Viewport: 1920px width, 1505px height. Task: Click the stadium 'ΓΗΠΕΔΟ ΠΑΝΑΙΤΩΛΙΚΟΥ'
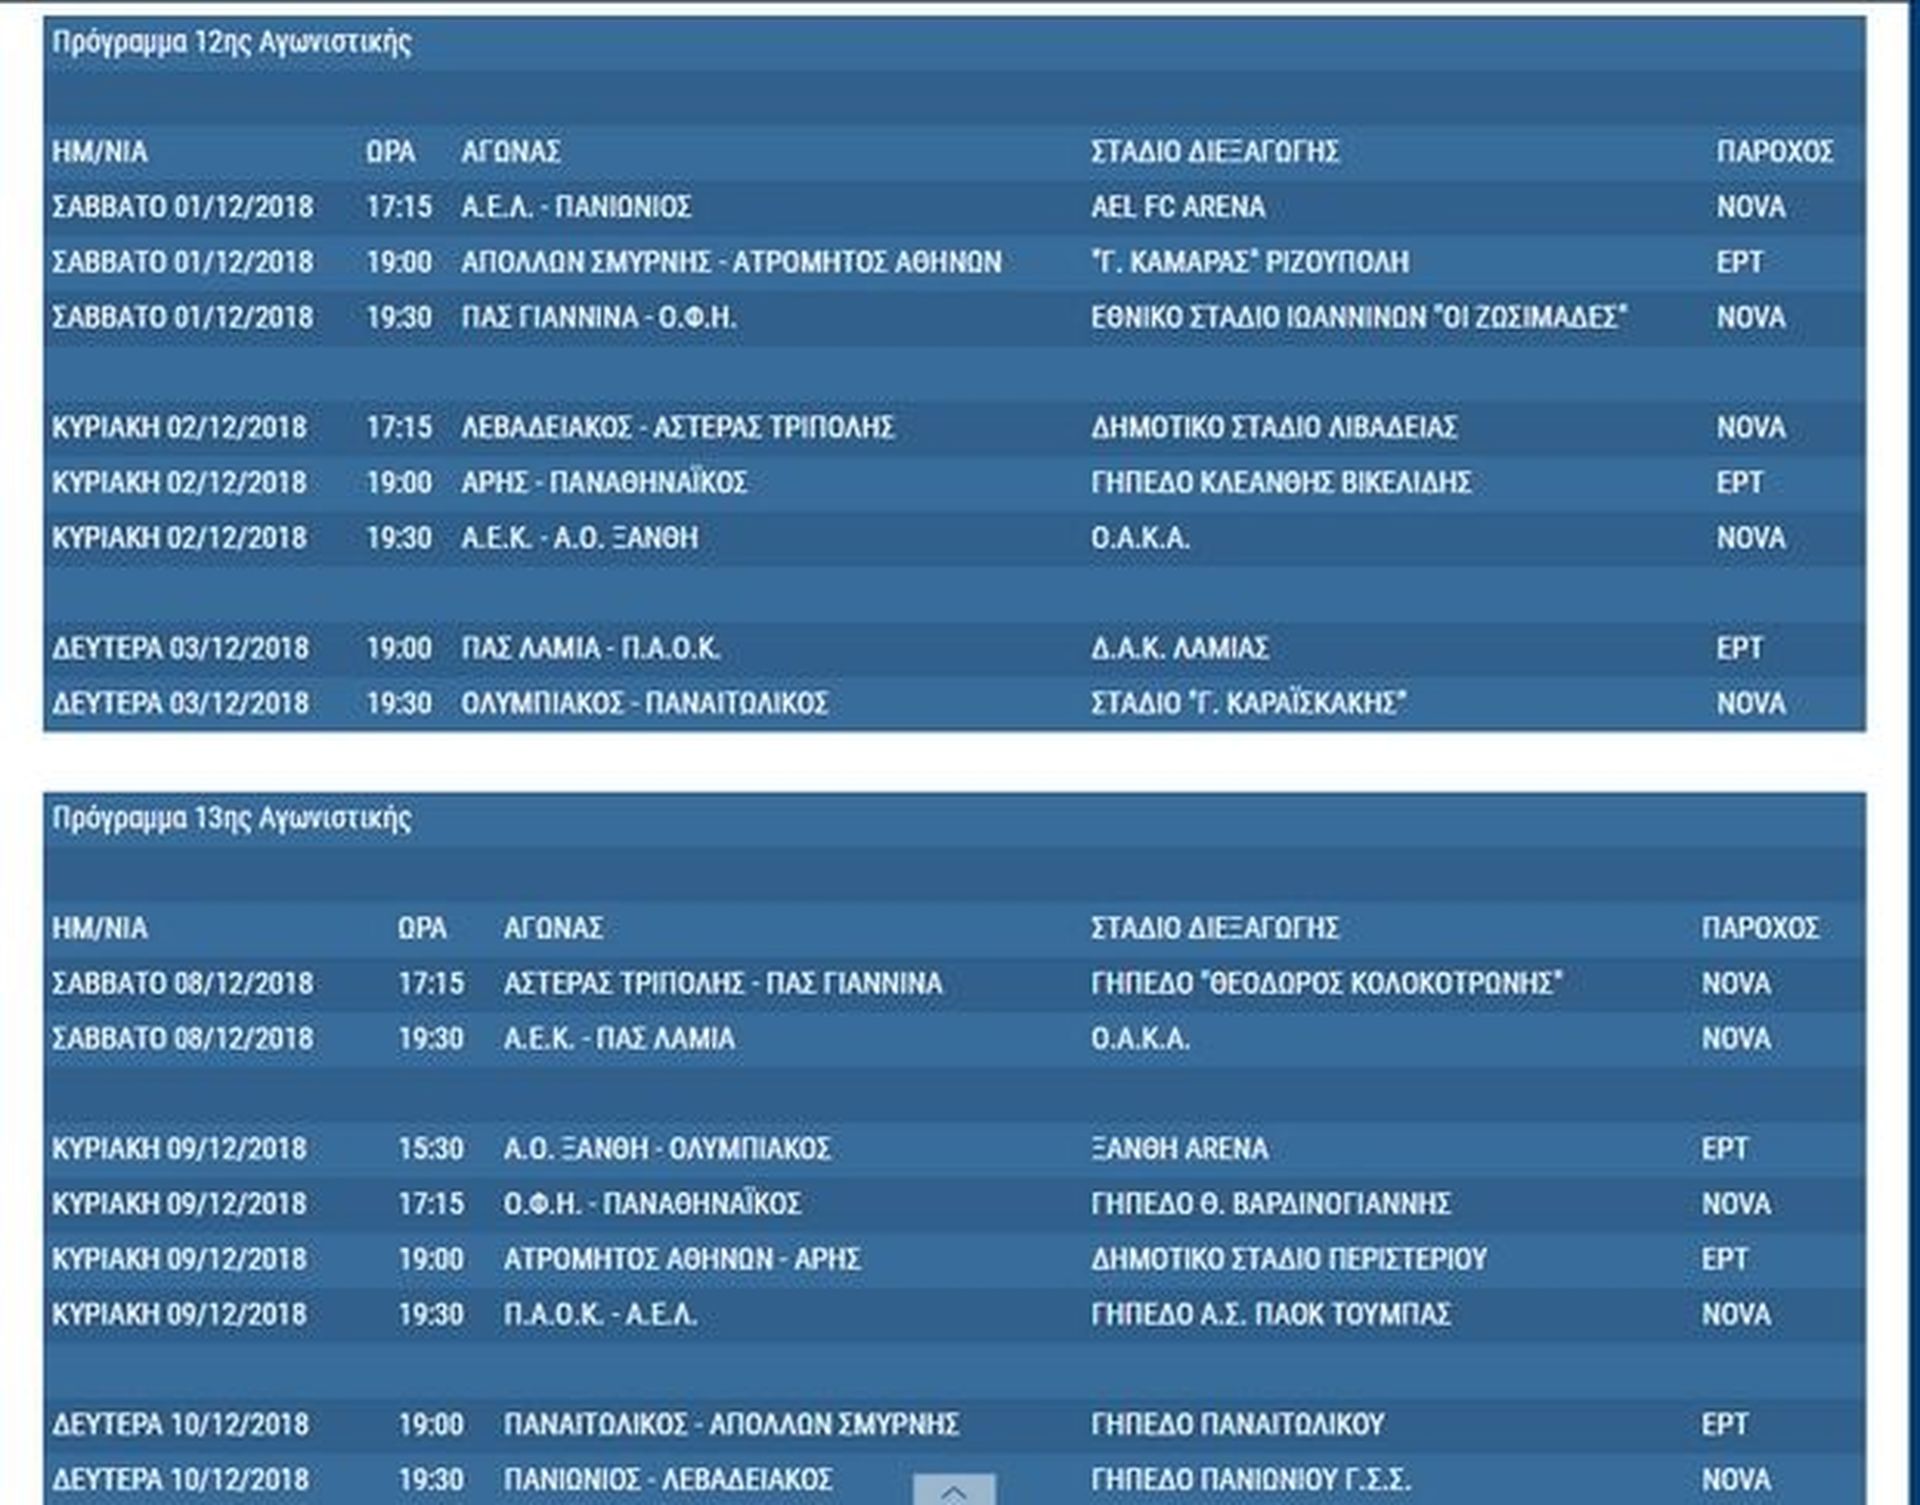pyautogui.click(x=1238, y=1425)
